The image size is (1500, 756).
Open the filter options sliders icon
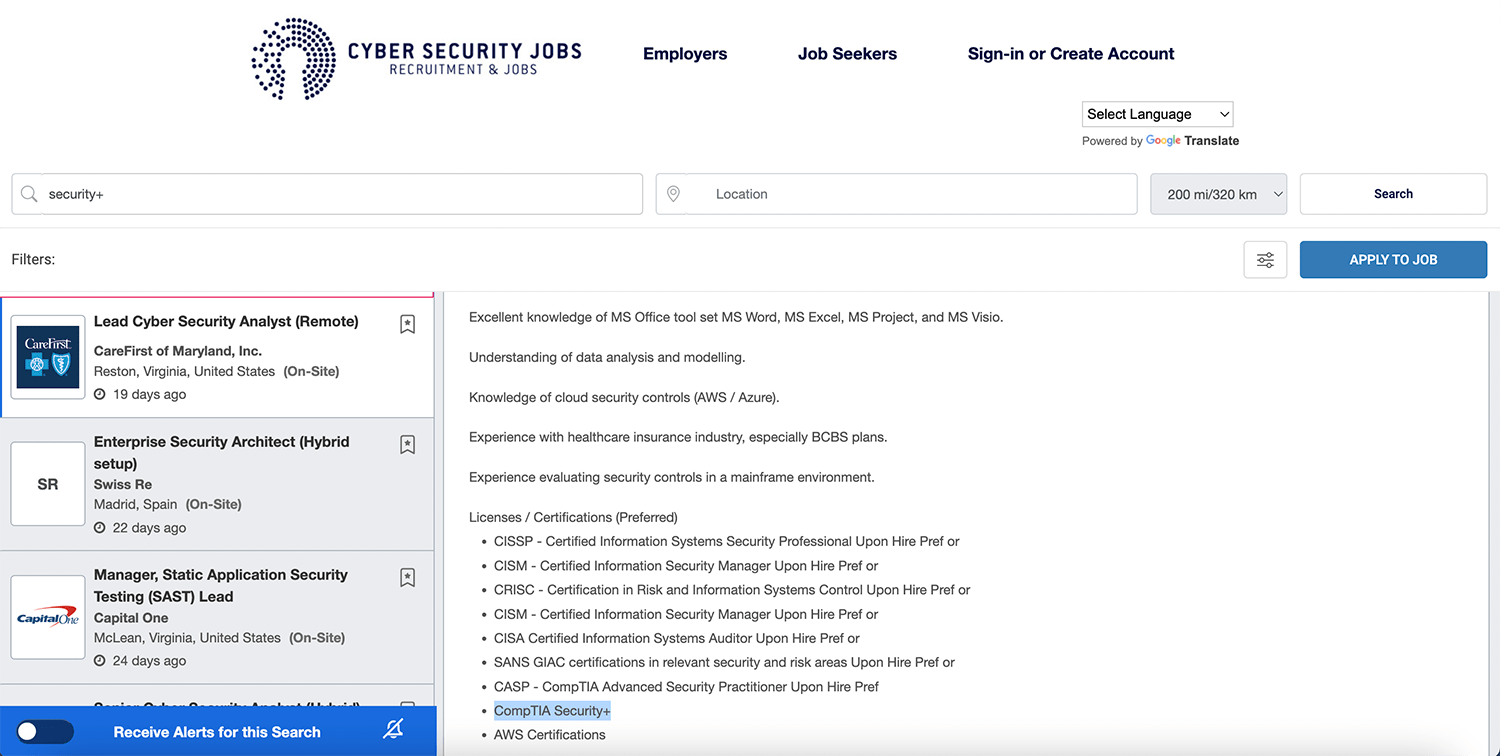coord(1265,260)
